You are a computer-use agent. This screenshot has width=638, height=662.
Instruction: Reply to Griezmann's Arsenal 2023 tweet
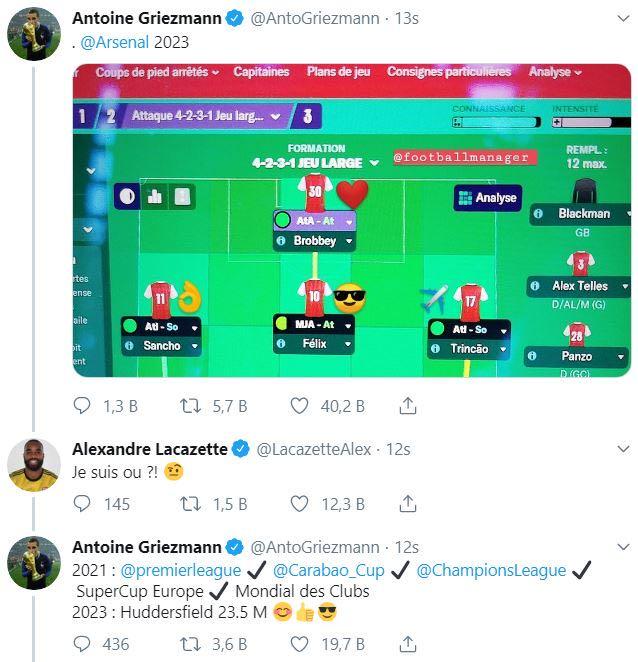[x=81, y=406]
